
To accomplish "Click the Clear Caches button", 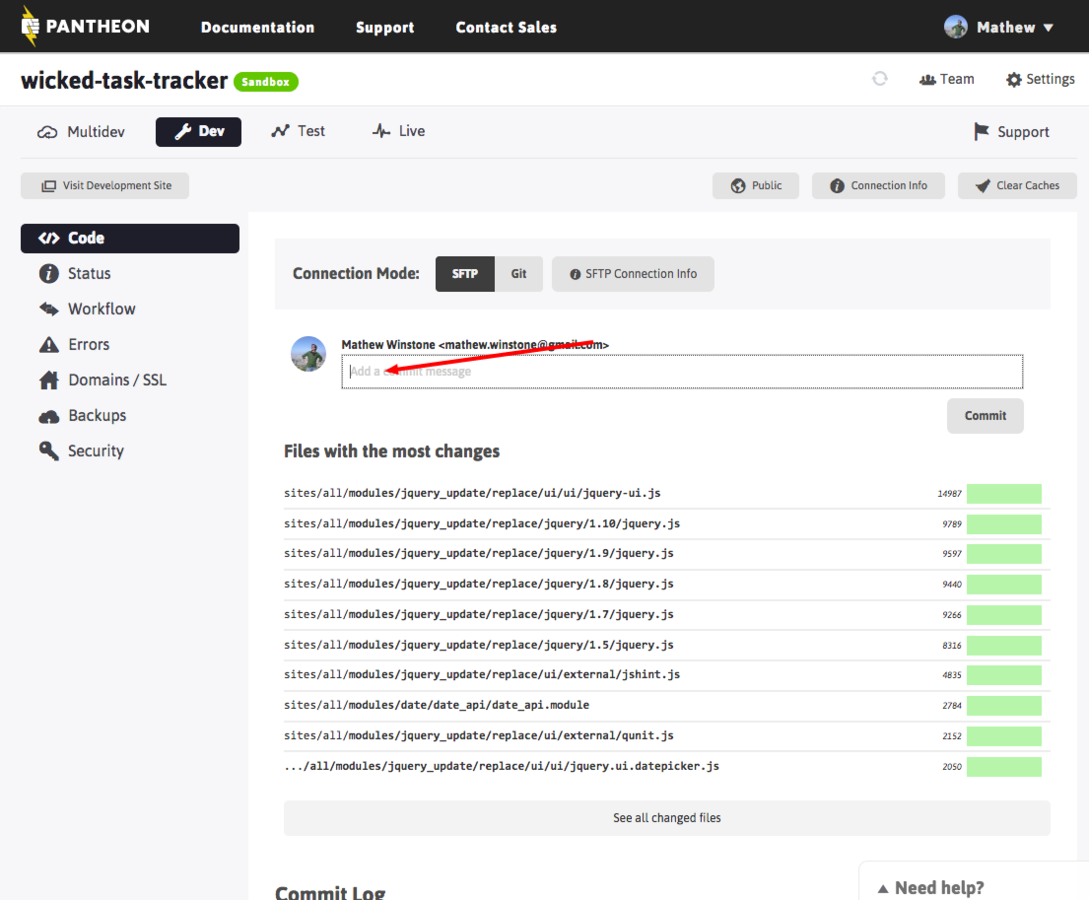I will point(1017,185).
